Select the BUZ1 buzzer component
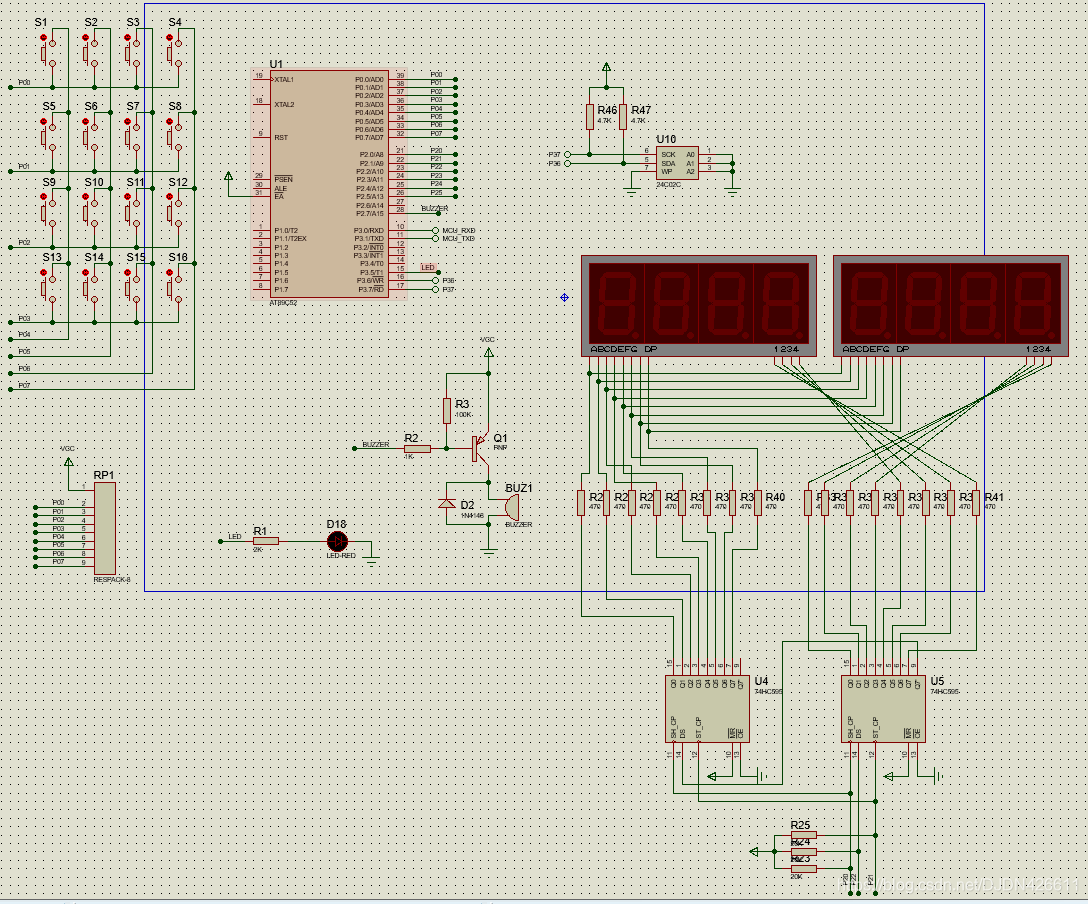1088x904 pixels. (x=511, y=506)
